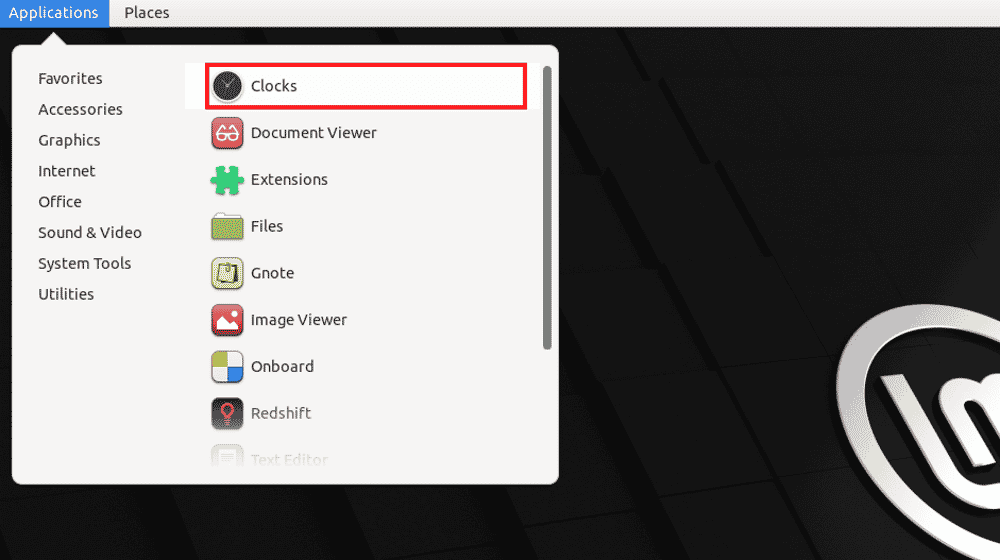The width and height of the screenshot is (1000, 560).
Task: Click the Image Viewer label
Action: (298, 320)
